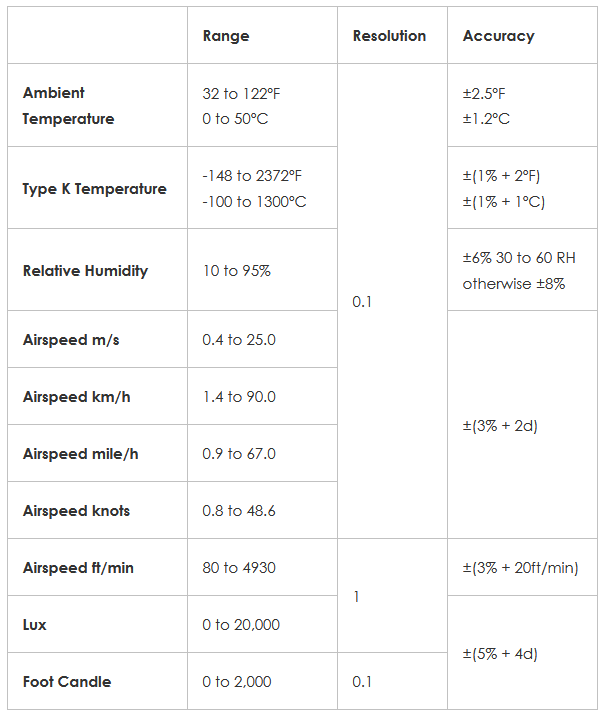Select the Ambient Temperature row label
The width and height of the screenshot is (613, 723).
click(x=68, y=106)
